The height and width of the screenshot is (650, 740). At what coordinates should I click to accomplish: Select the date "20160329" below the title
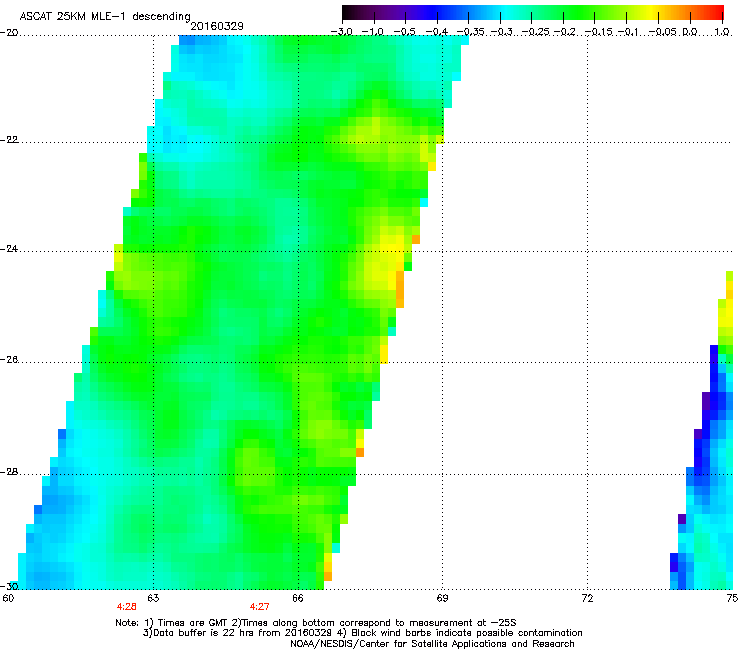pos(217,26)
